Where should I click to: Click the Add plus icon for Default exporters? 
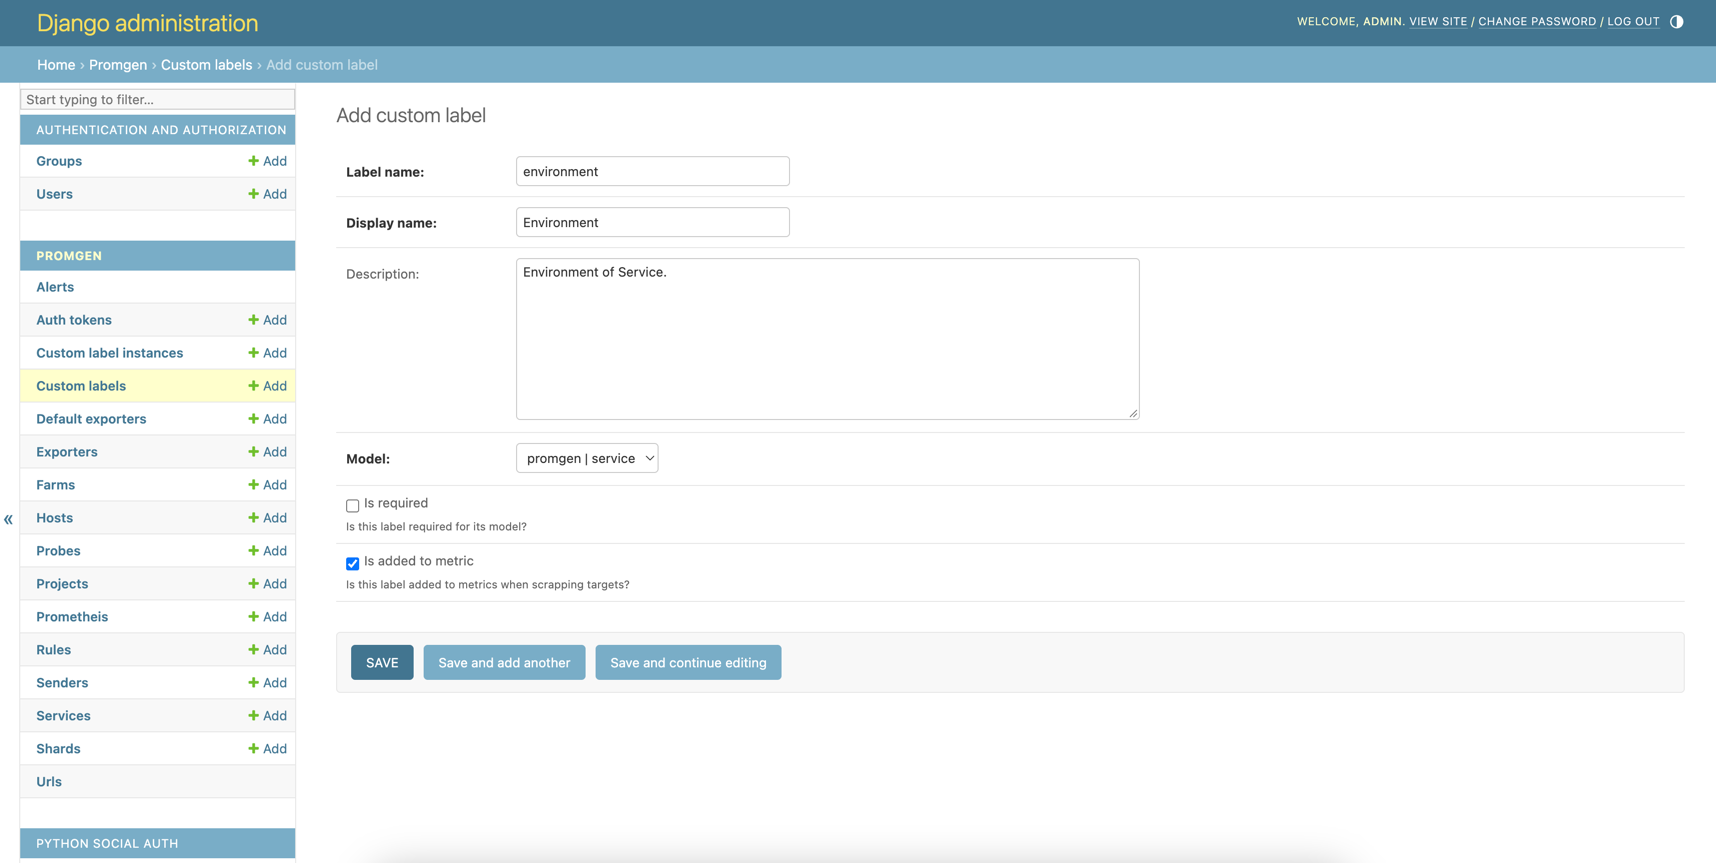253,419
